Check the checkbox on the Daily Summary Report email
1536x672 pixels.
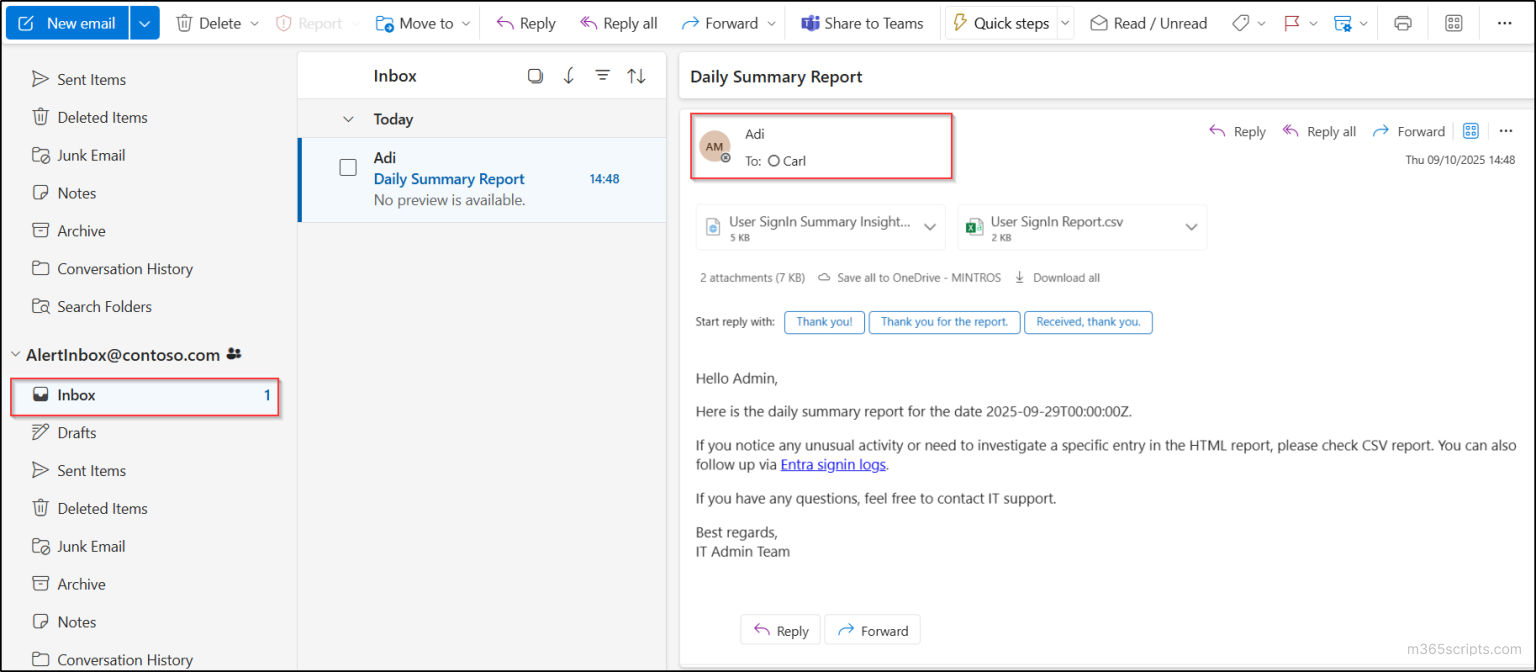[x=347, y=168]
